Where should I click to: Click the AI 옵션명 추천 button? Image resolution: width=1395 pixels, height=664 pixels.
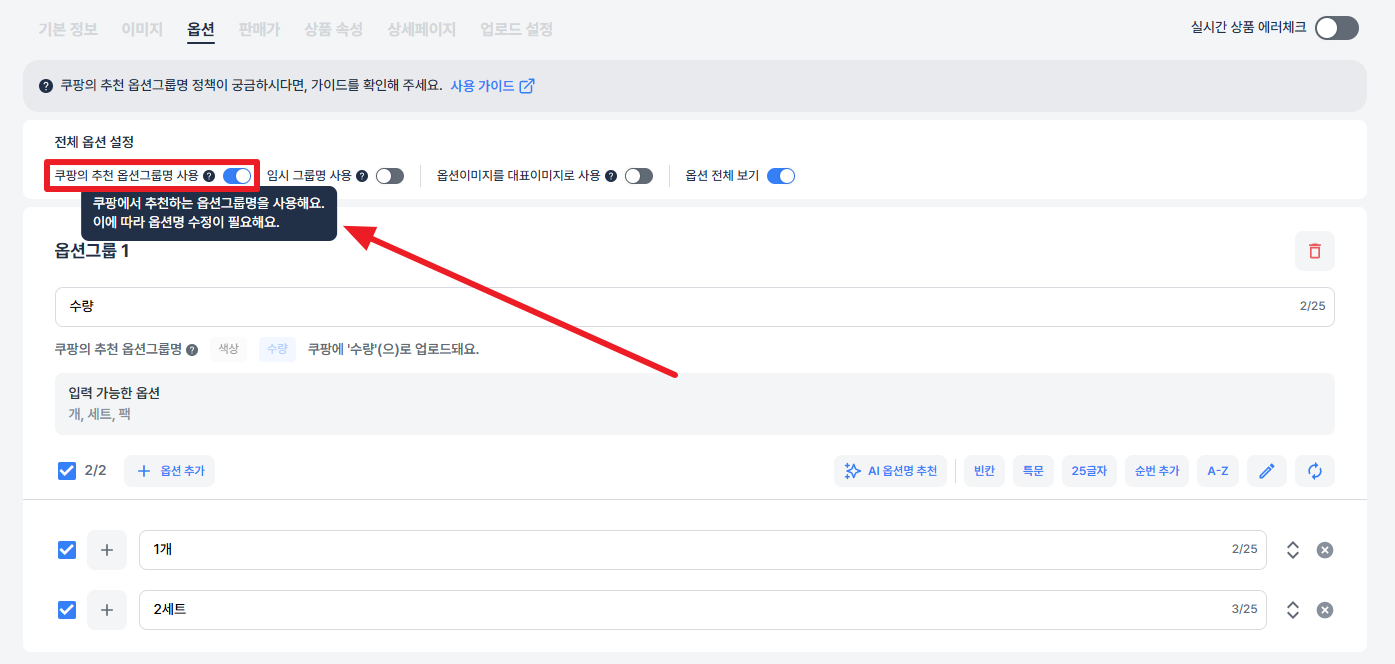coord(890,471)
